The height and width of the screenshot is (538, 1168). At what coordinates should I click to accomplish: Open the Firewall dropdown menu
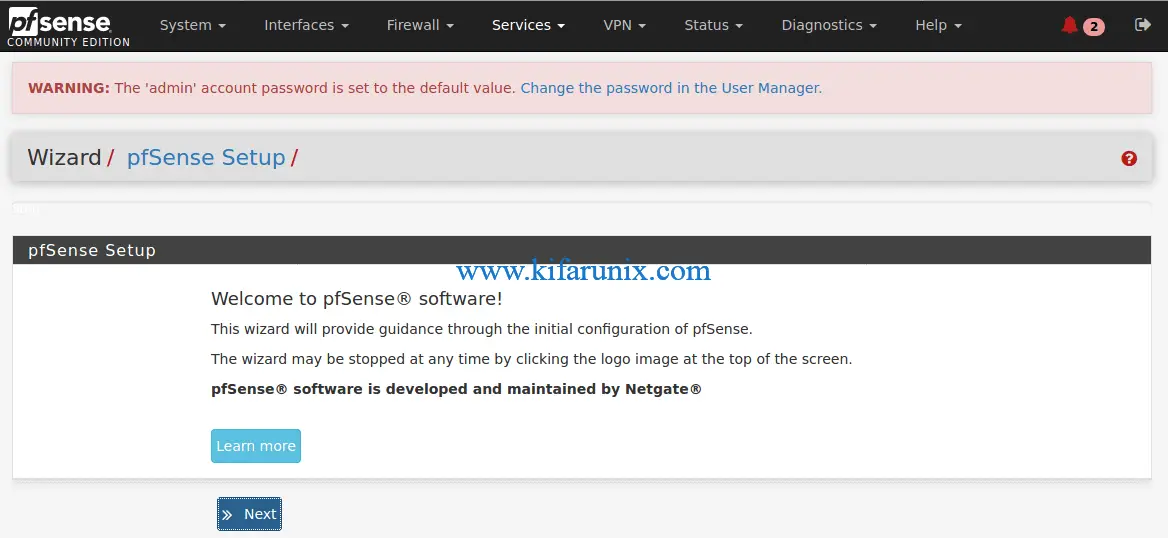(x=420, y=25)
